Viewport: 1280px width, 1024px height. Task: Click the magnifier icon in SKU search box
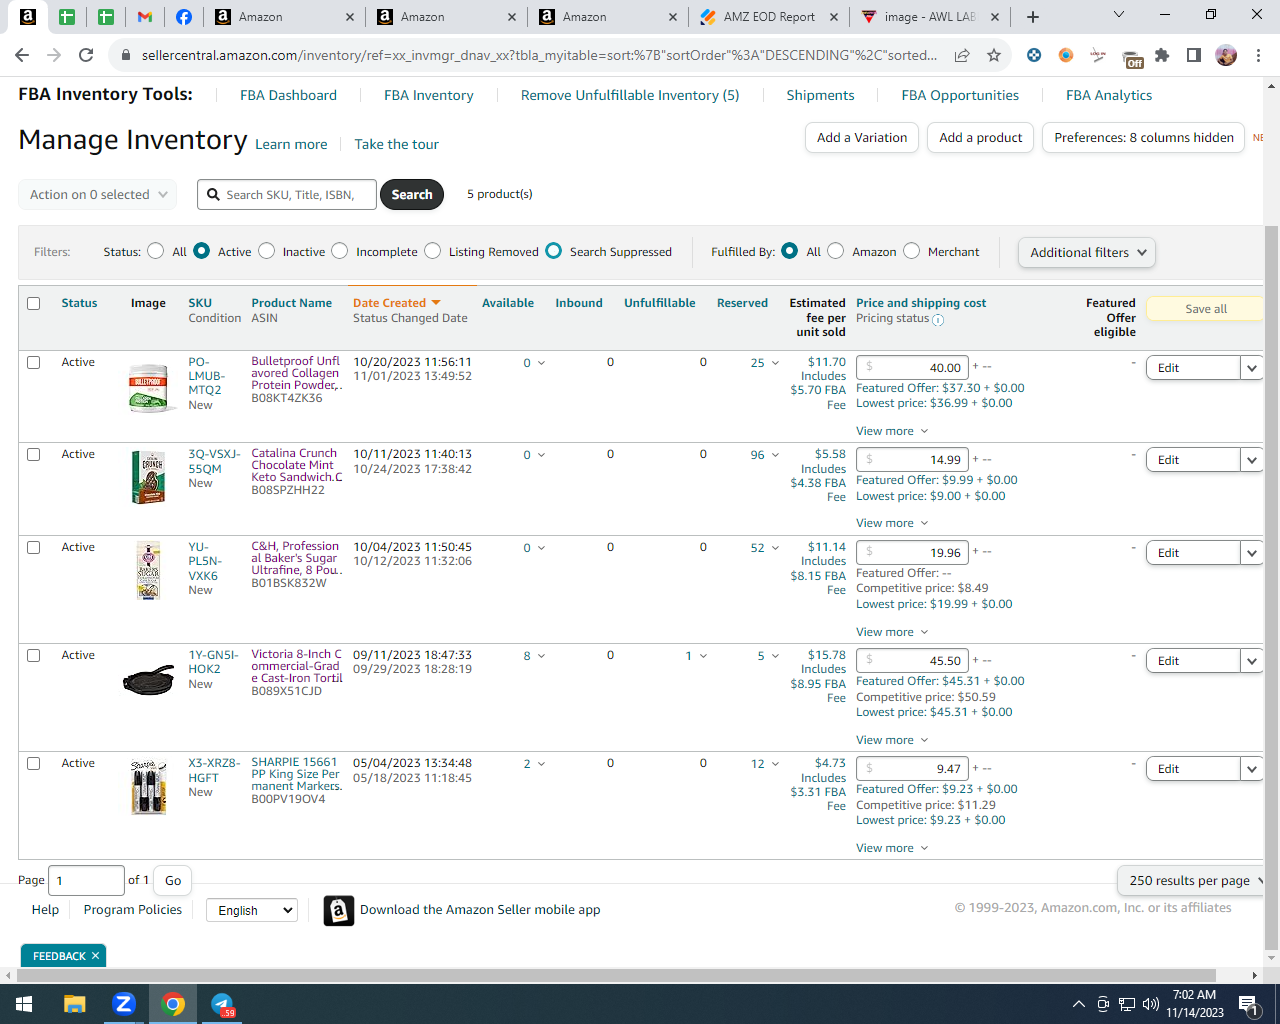213,195
